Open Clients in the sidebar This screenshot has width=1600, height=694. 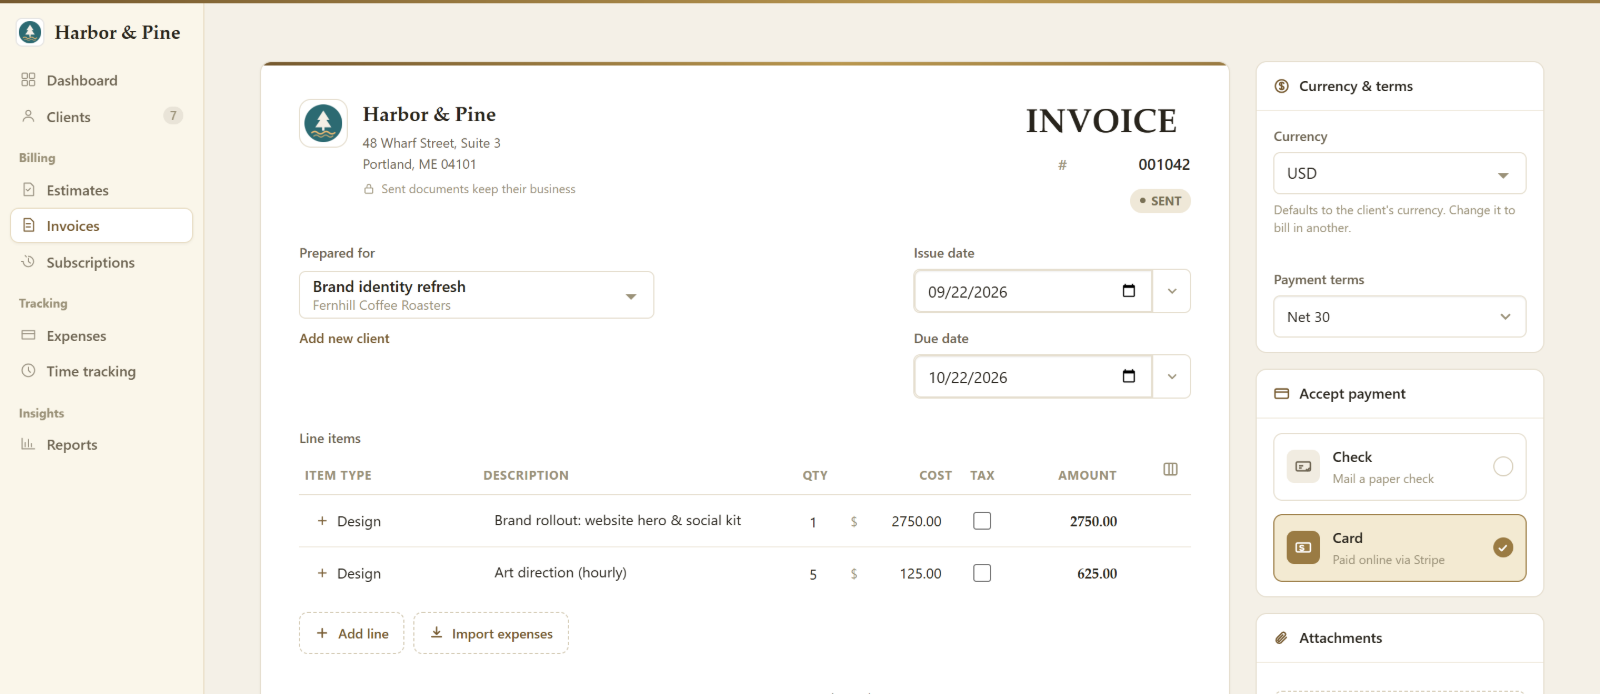(101, 116)
